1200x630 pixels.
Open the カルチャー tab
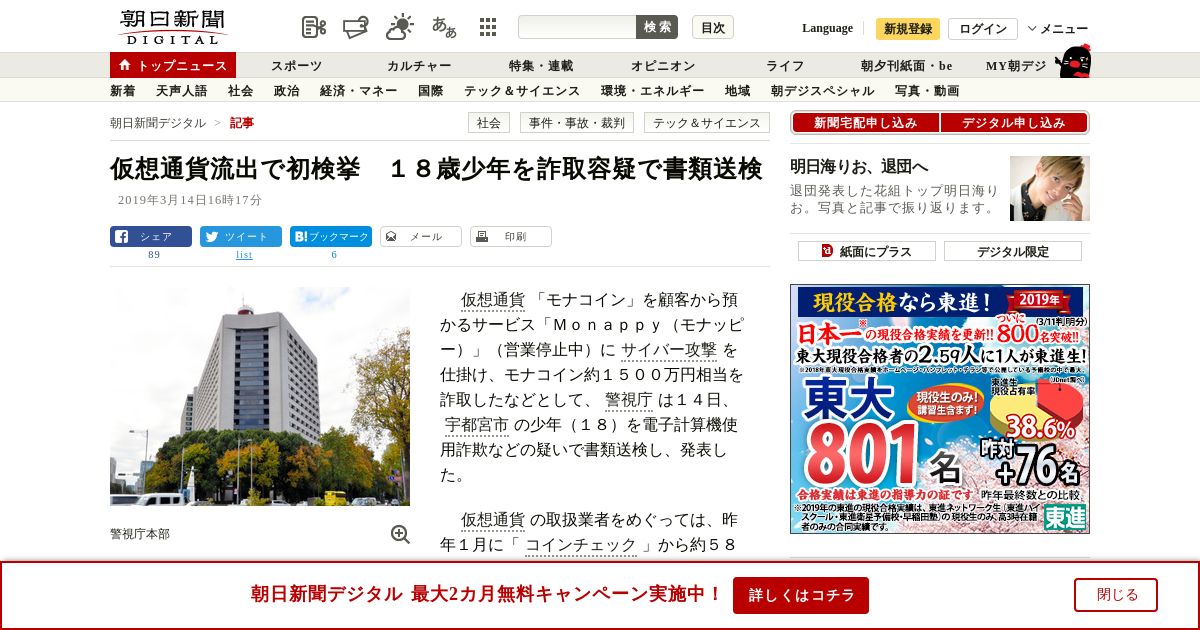click(x=419, y=66)
